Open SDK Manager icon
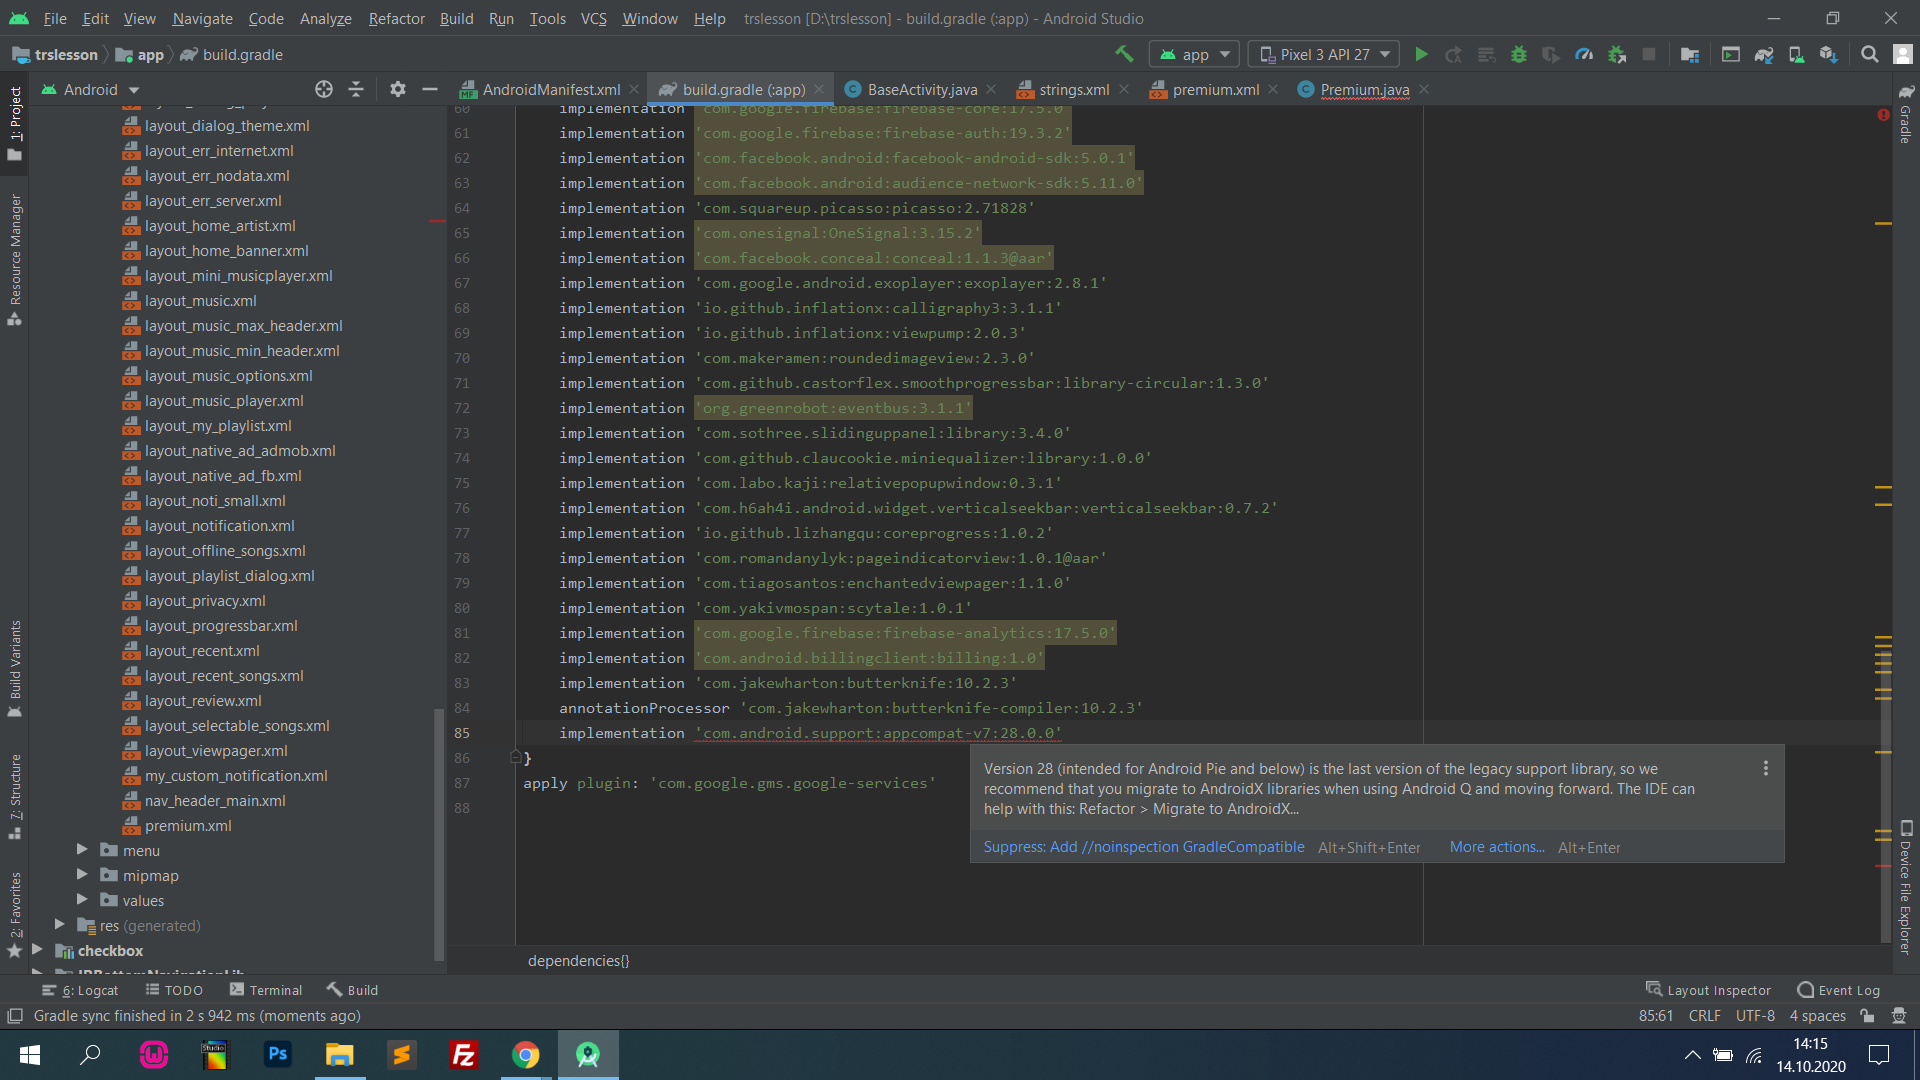Viewport: 1920px width, 1080px height. tap(1829, 54)
